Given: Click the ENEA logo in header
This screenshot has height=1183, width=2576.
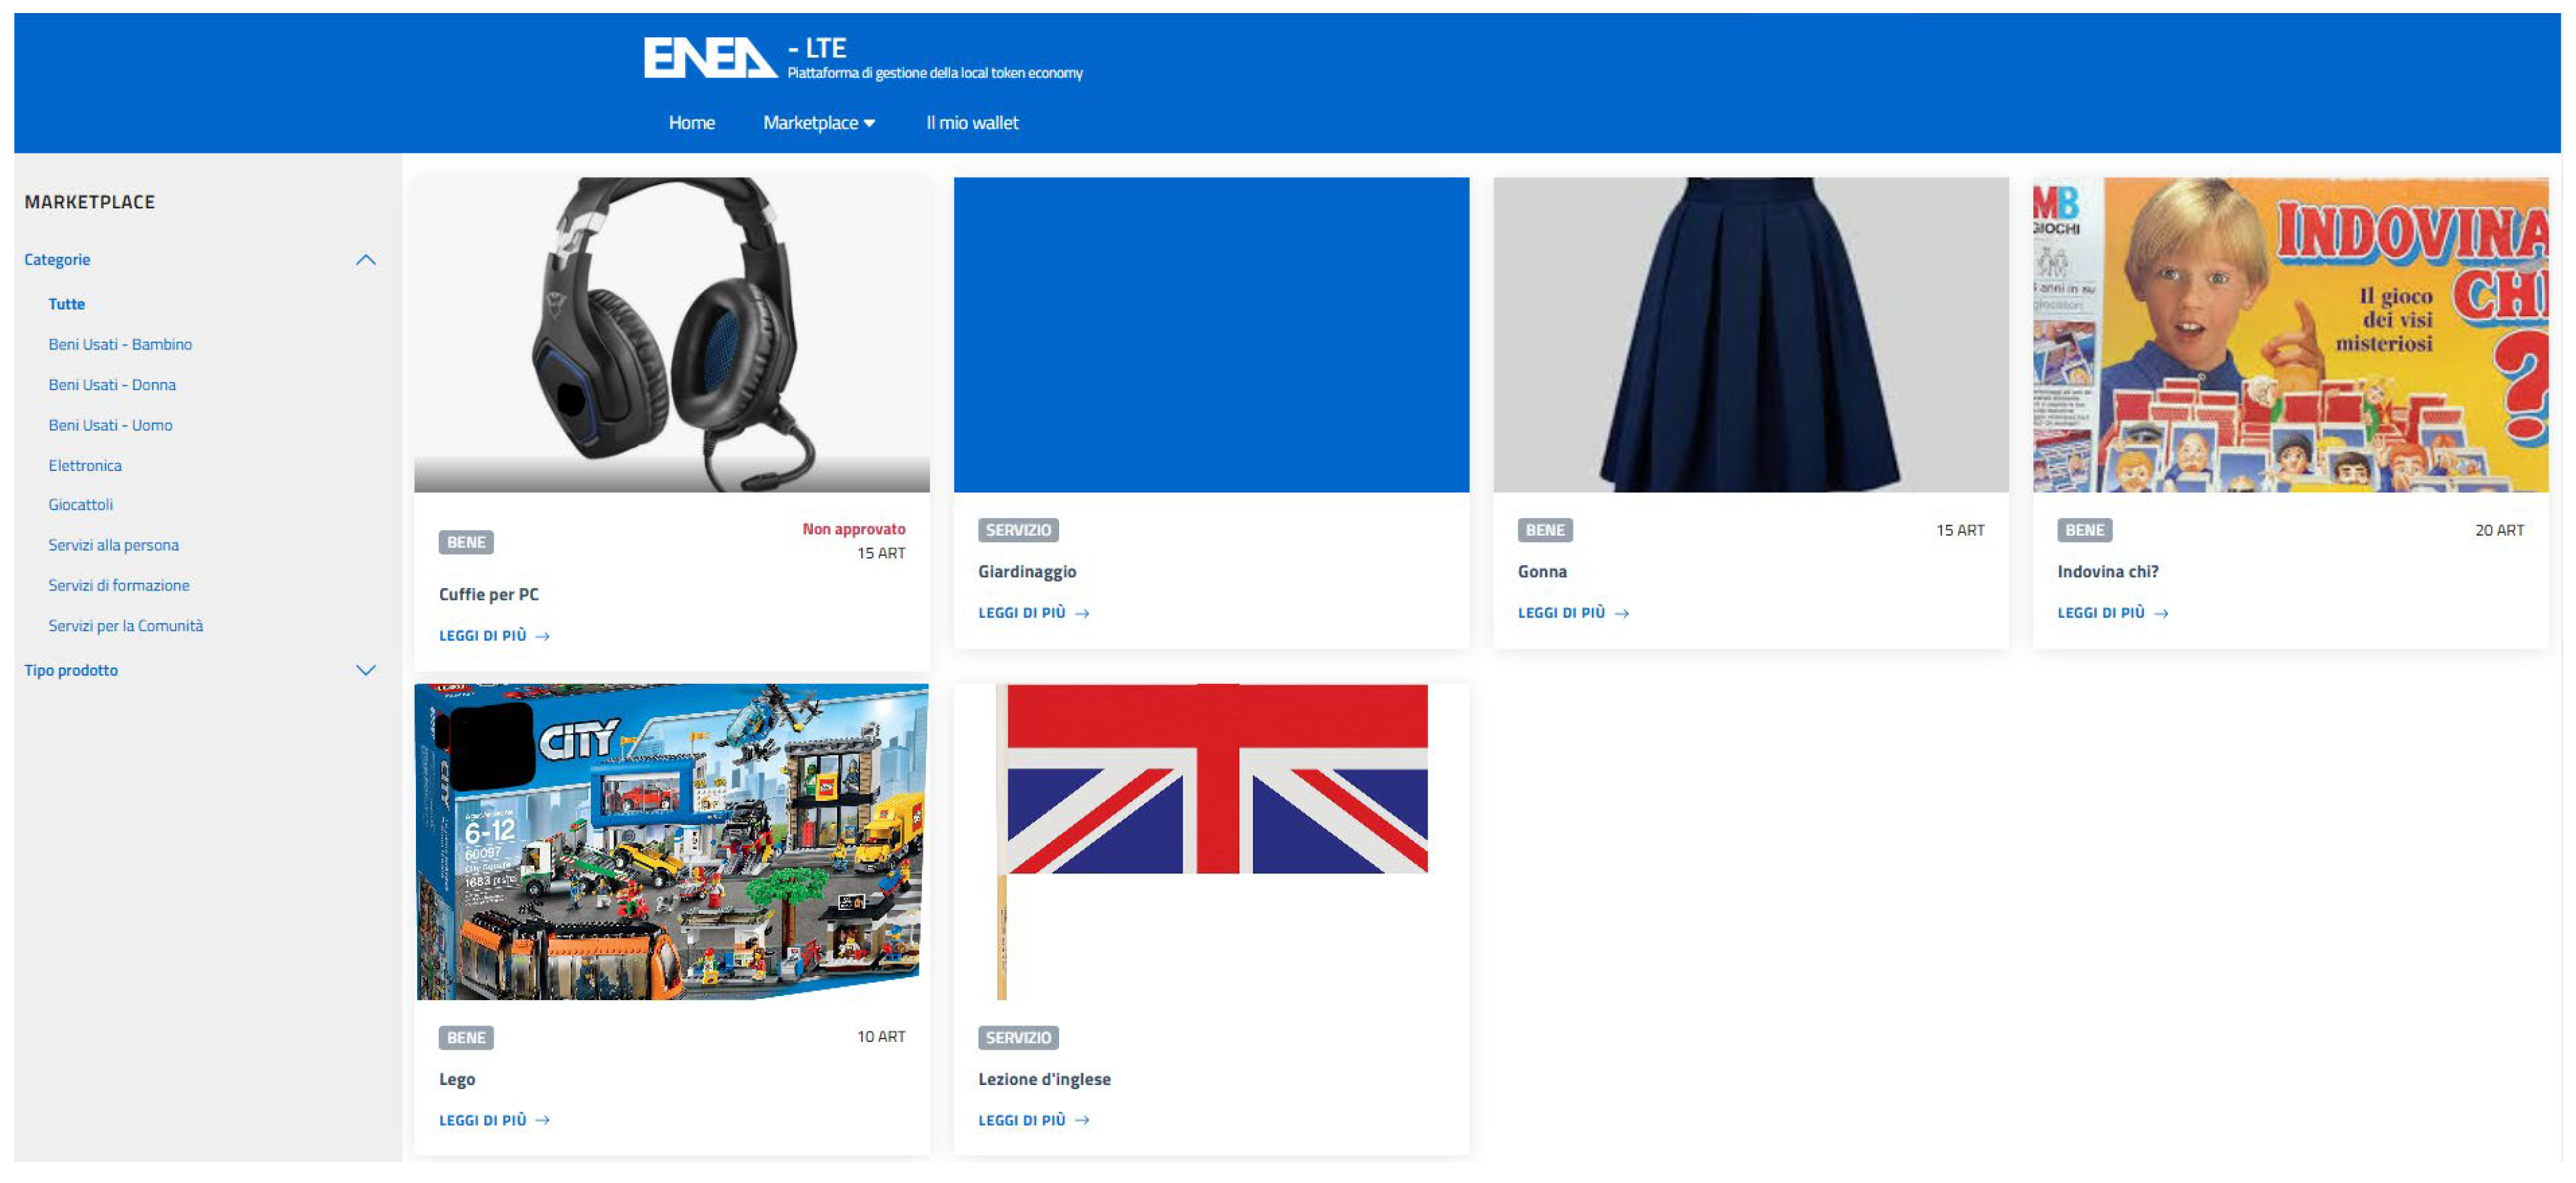Looking at the screenshot, I should [x=709, y=57].
